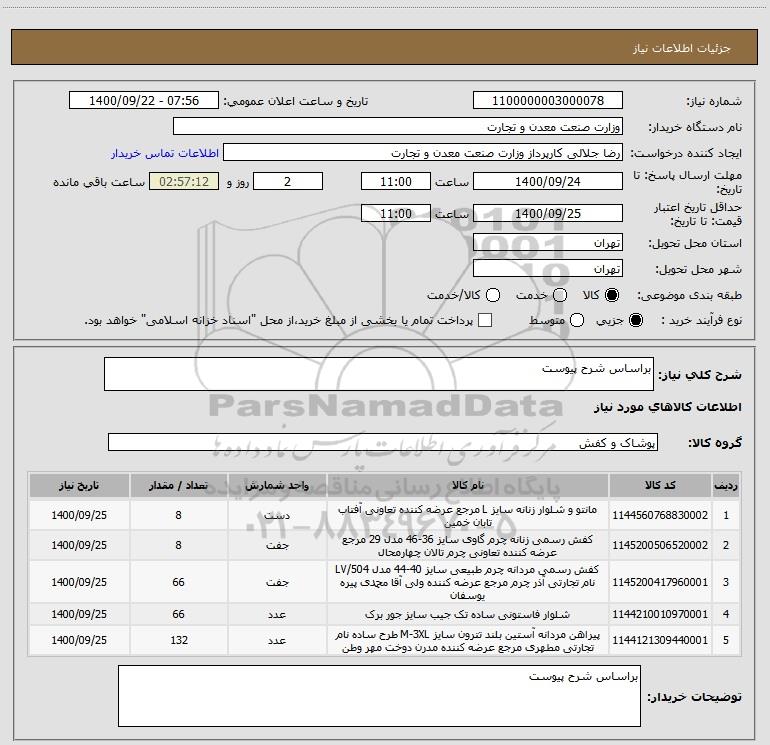
Task: Click the page header جزئیات اطلاعات نیاز
Action: click(681, 48)
